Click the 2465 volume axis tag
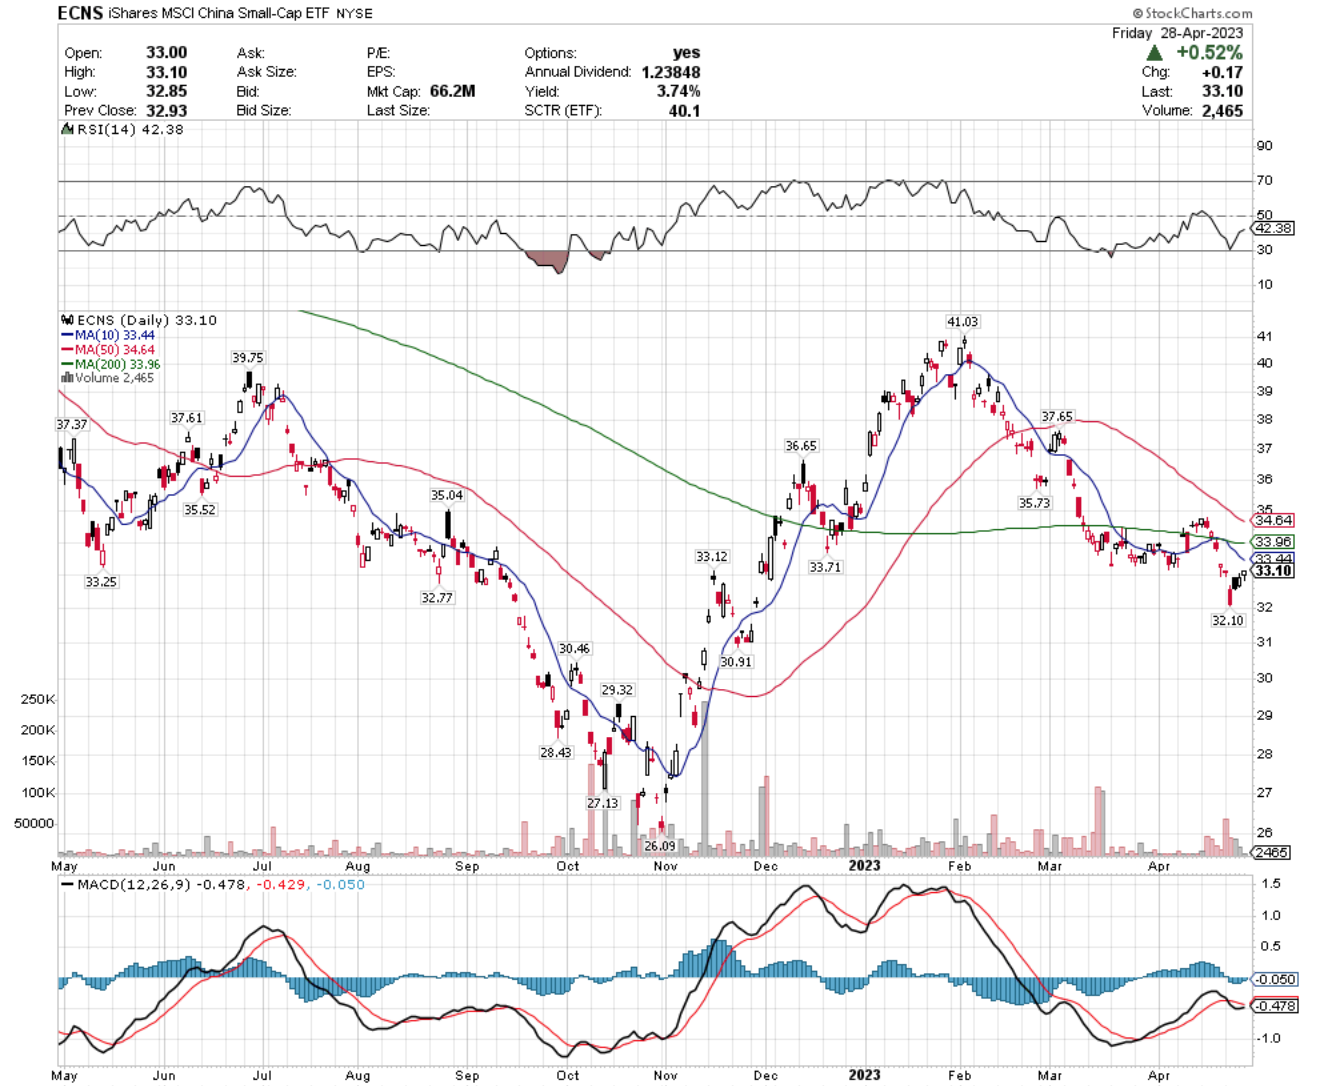Image resolution: width=1318 pixels, height=1086 pixels. pos(1271,853)
